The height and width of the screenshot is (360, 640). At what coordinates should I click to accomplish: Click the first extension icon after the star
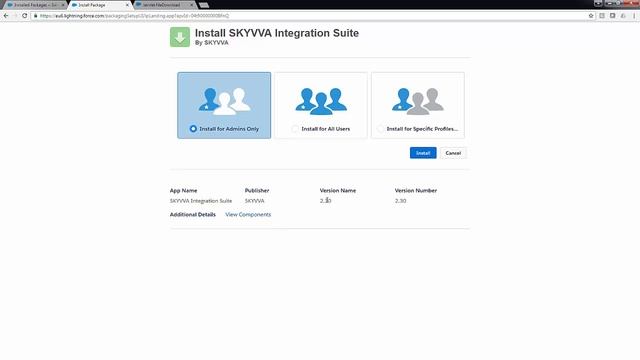(602, 16)
